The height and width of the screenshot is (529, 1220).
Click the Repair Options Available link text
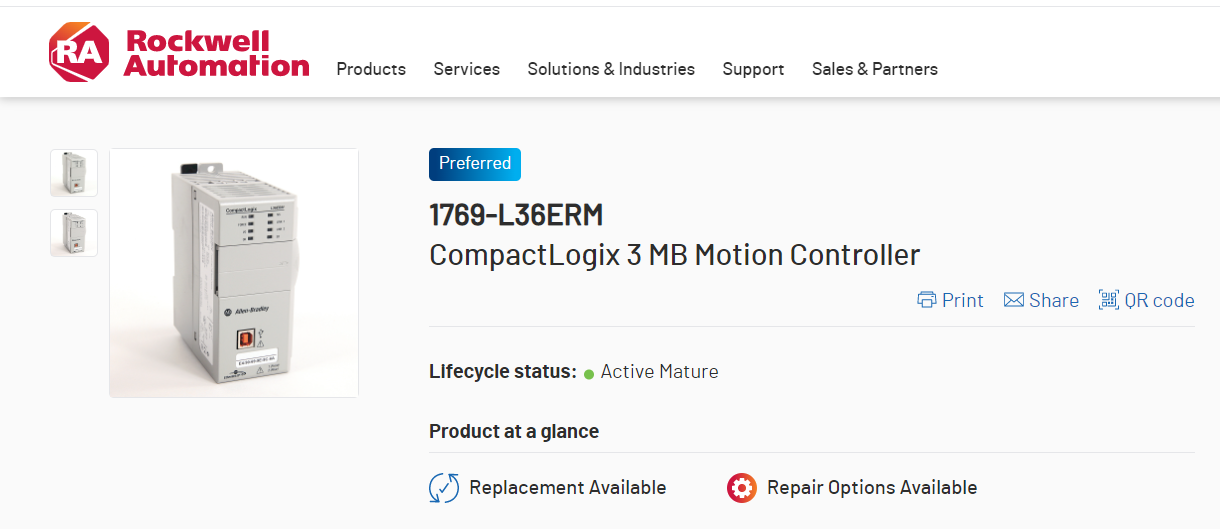point(872,488)
